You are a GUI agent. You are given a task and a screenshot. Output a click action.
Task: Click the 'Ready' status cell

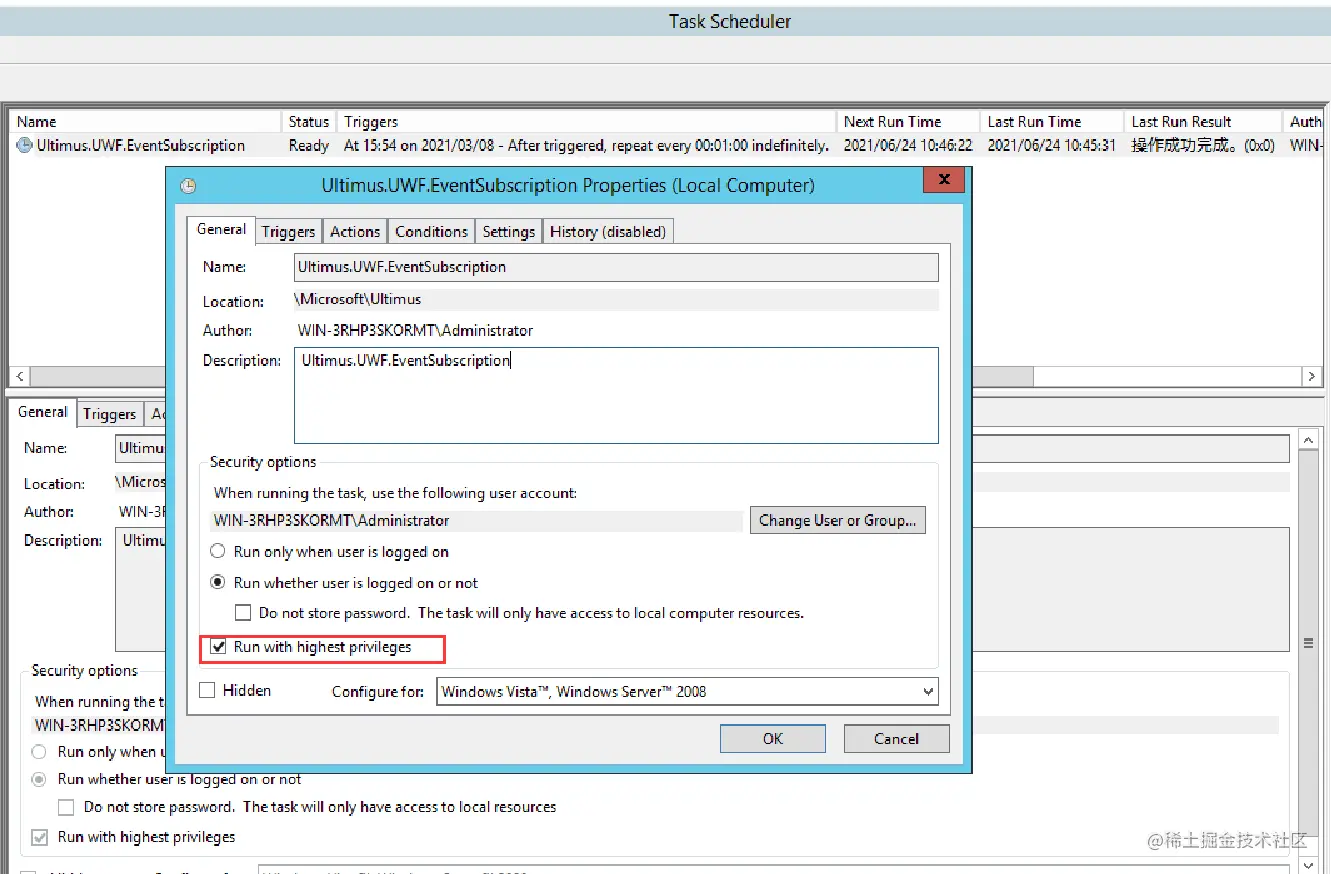point(309,145)
